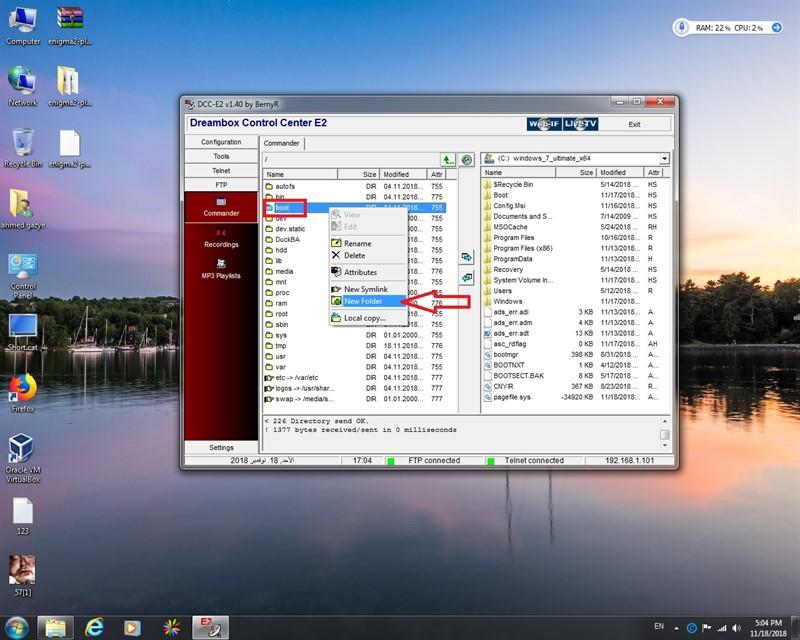Select the 123 text file on the desktop

[x=23, y=516]
